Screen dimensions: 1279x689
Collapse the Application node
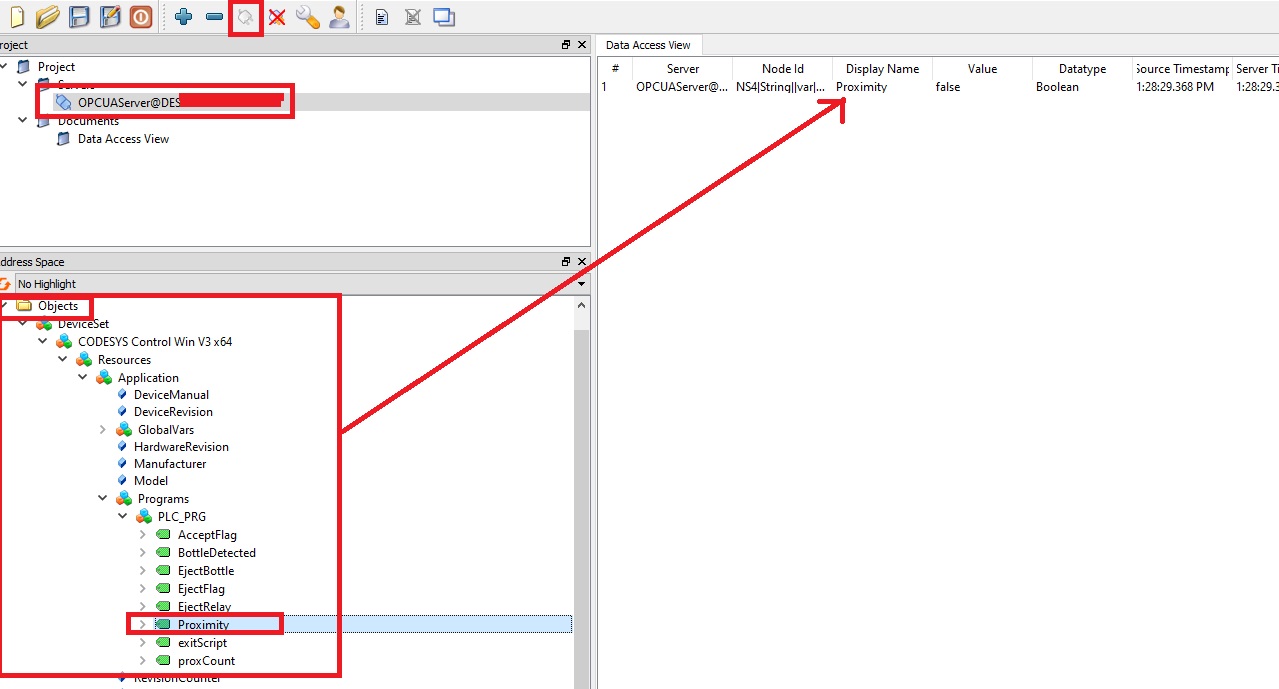pos(83,378)
